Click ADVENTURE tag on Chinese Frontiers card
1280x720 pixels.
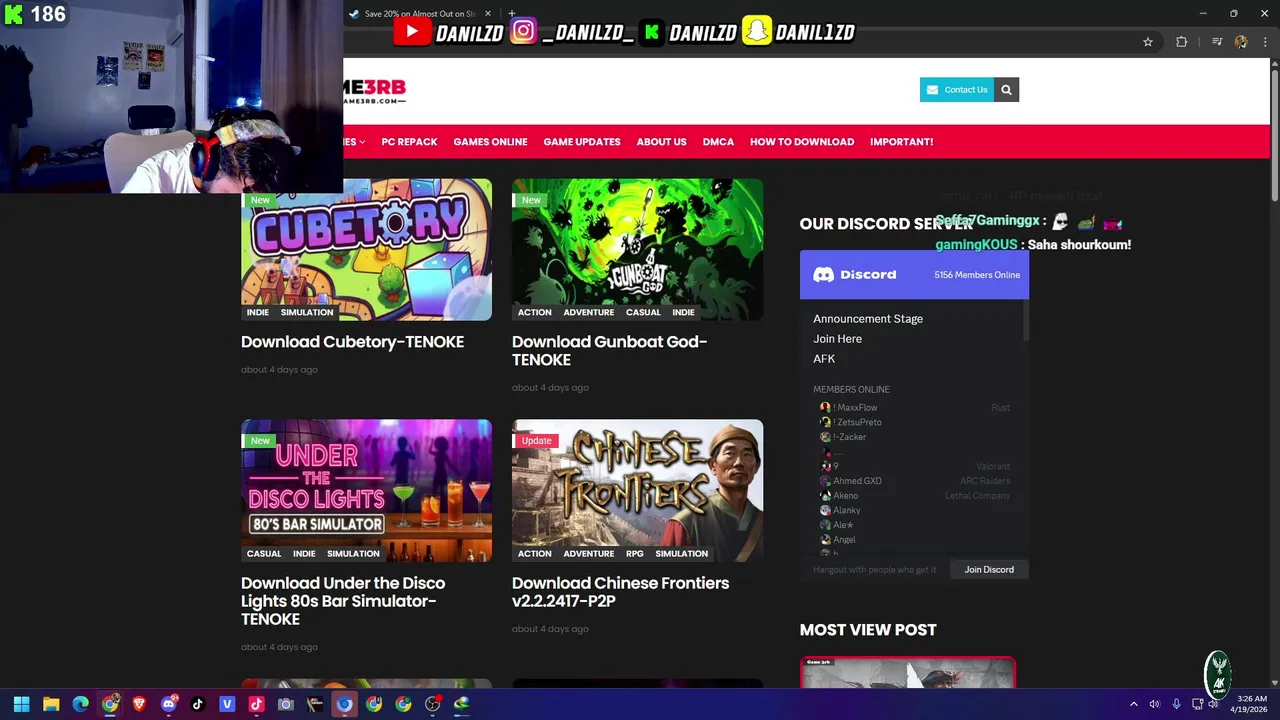pyautogui.click(x=588, y=554)
